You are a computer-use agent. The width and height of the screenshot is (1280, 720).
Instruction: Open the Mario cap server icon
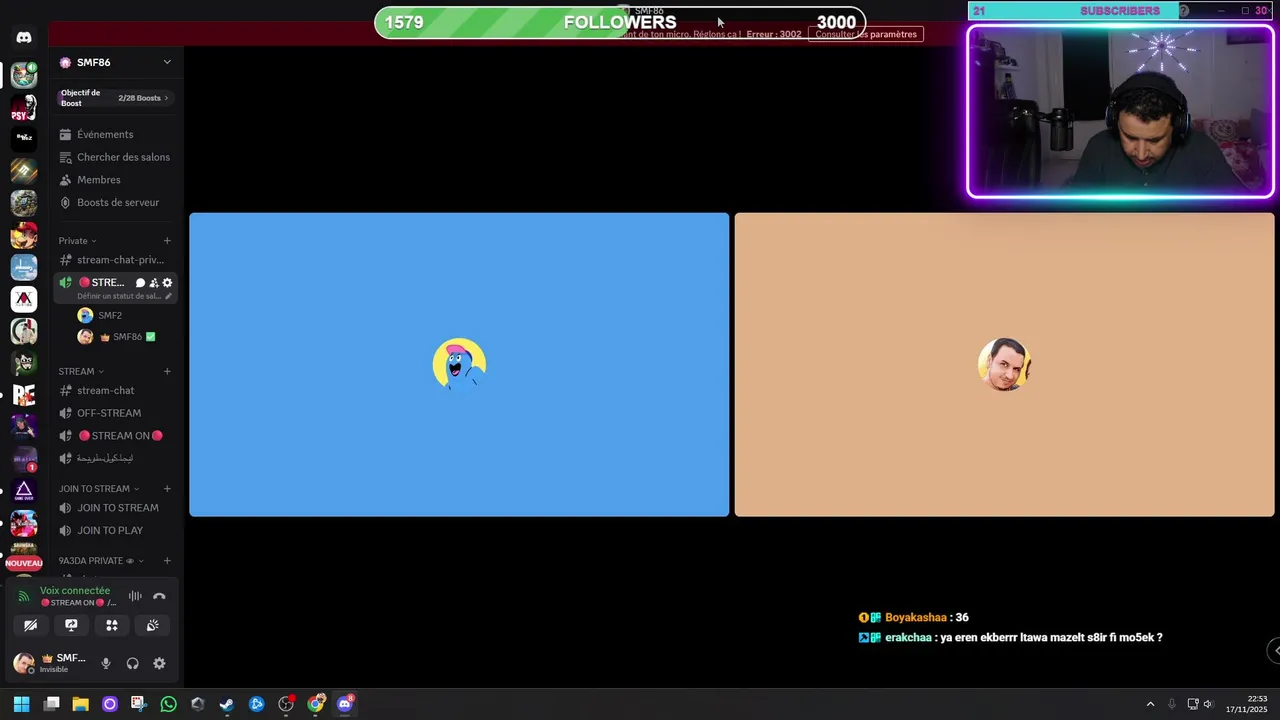point(24,235)
